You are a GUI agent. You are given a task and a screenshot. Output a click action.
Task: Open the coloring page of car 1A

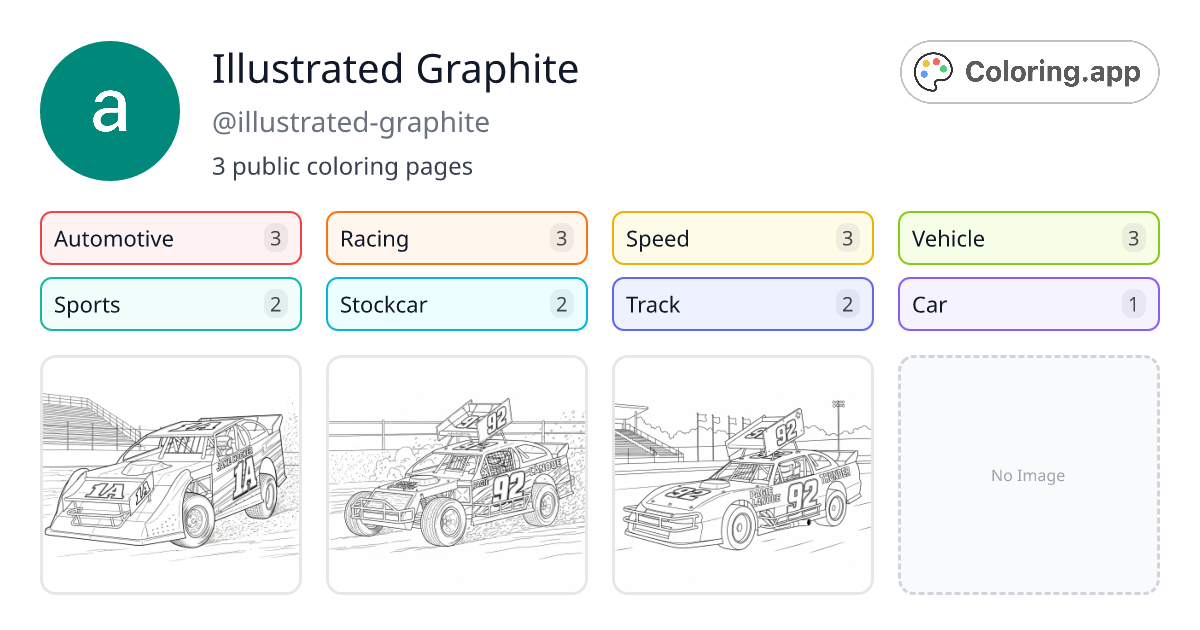point(170,474)
